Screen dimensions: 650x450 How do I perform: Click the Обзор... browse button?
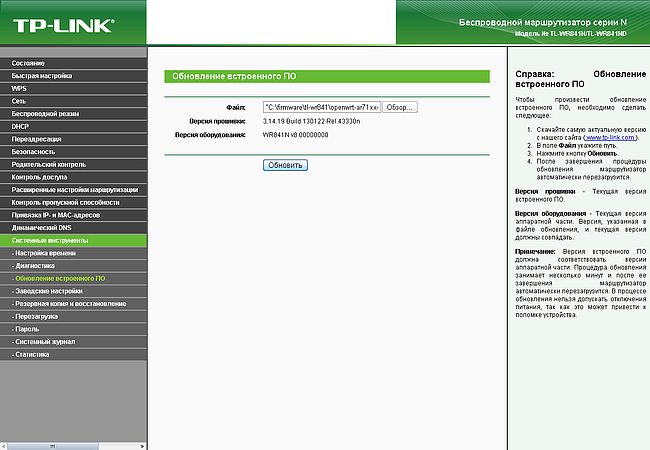click(x=400, y=107)
